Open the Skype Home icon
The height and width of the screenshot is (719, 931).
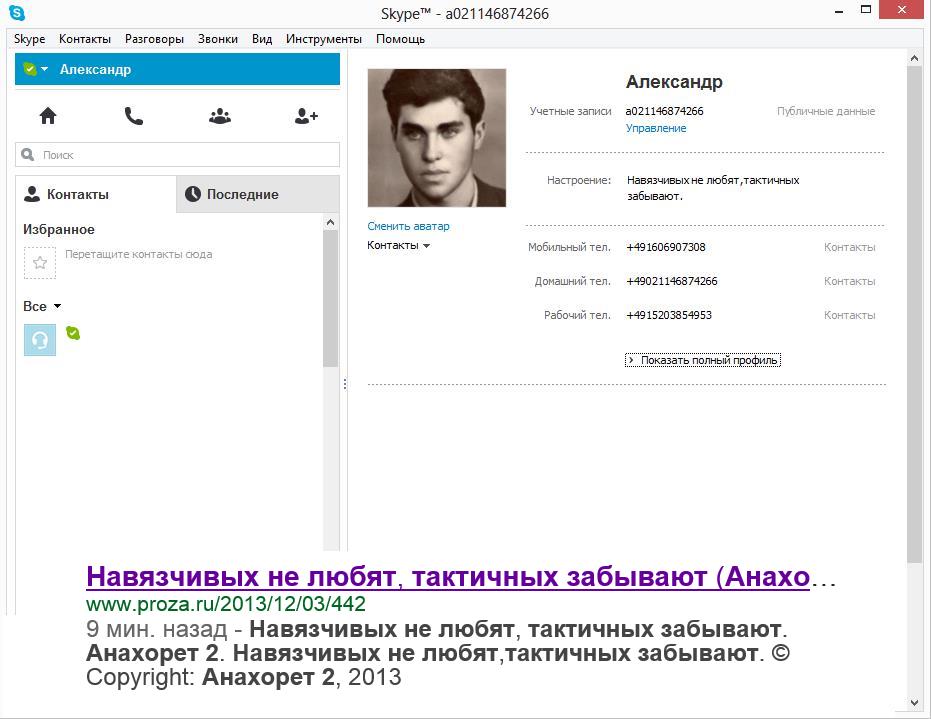[x=48, y=116]
